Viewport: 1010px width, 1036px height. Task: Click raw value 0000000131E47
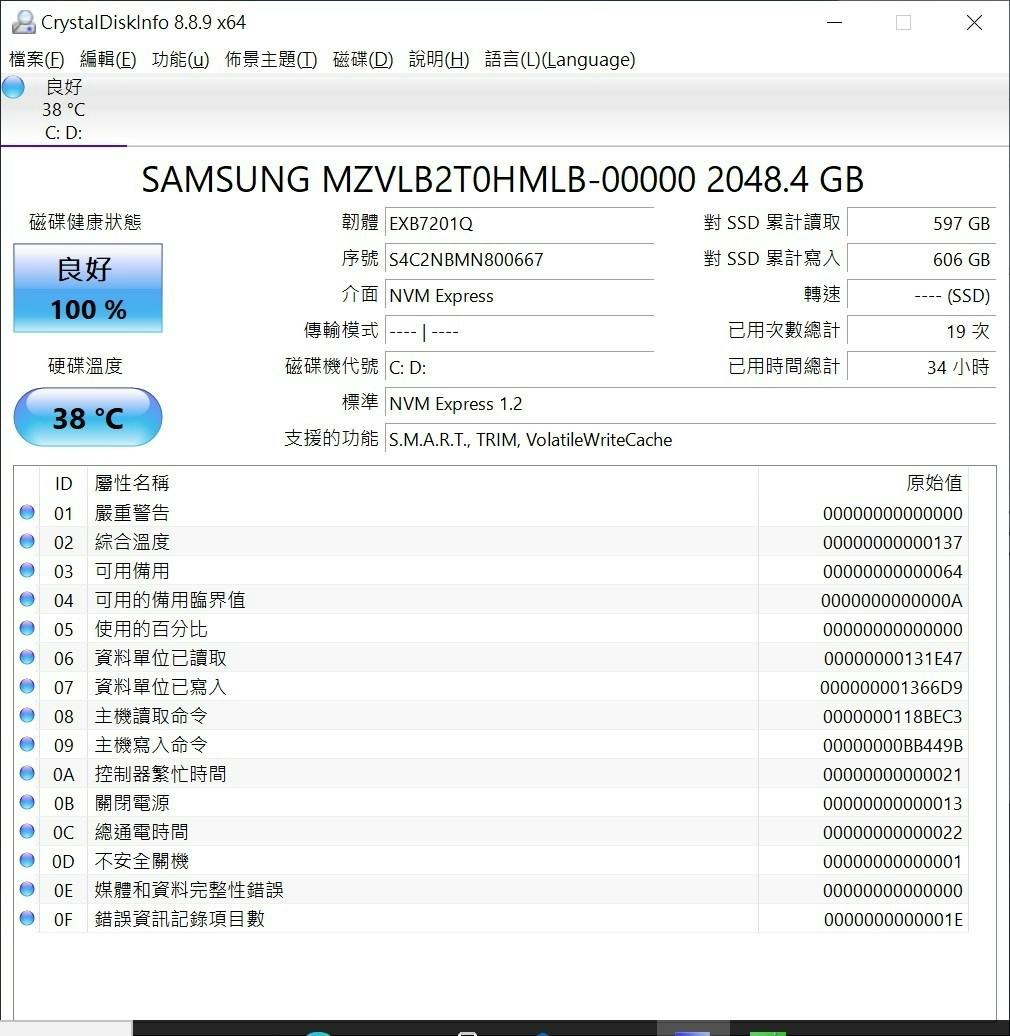coord(893,659)
